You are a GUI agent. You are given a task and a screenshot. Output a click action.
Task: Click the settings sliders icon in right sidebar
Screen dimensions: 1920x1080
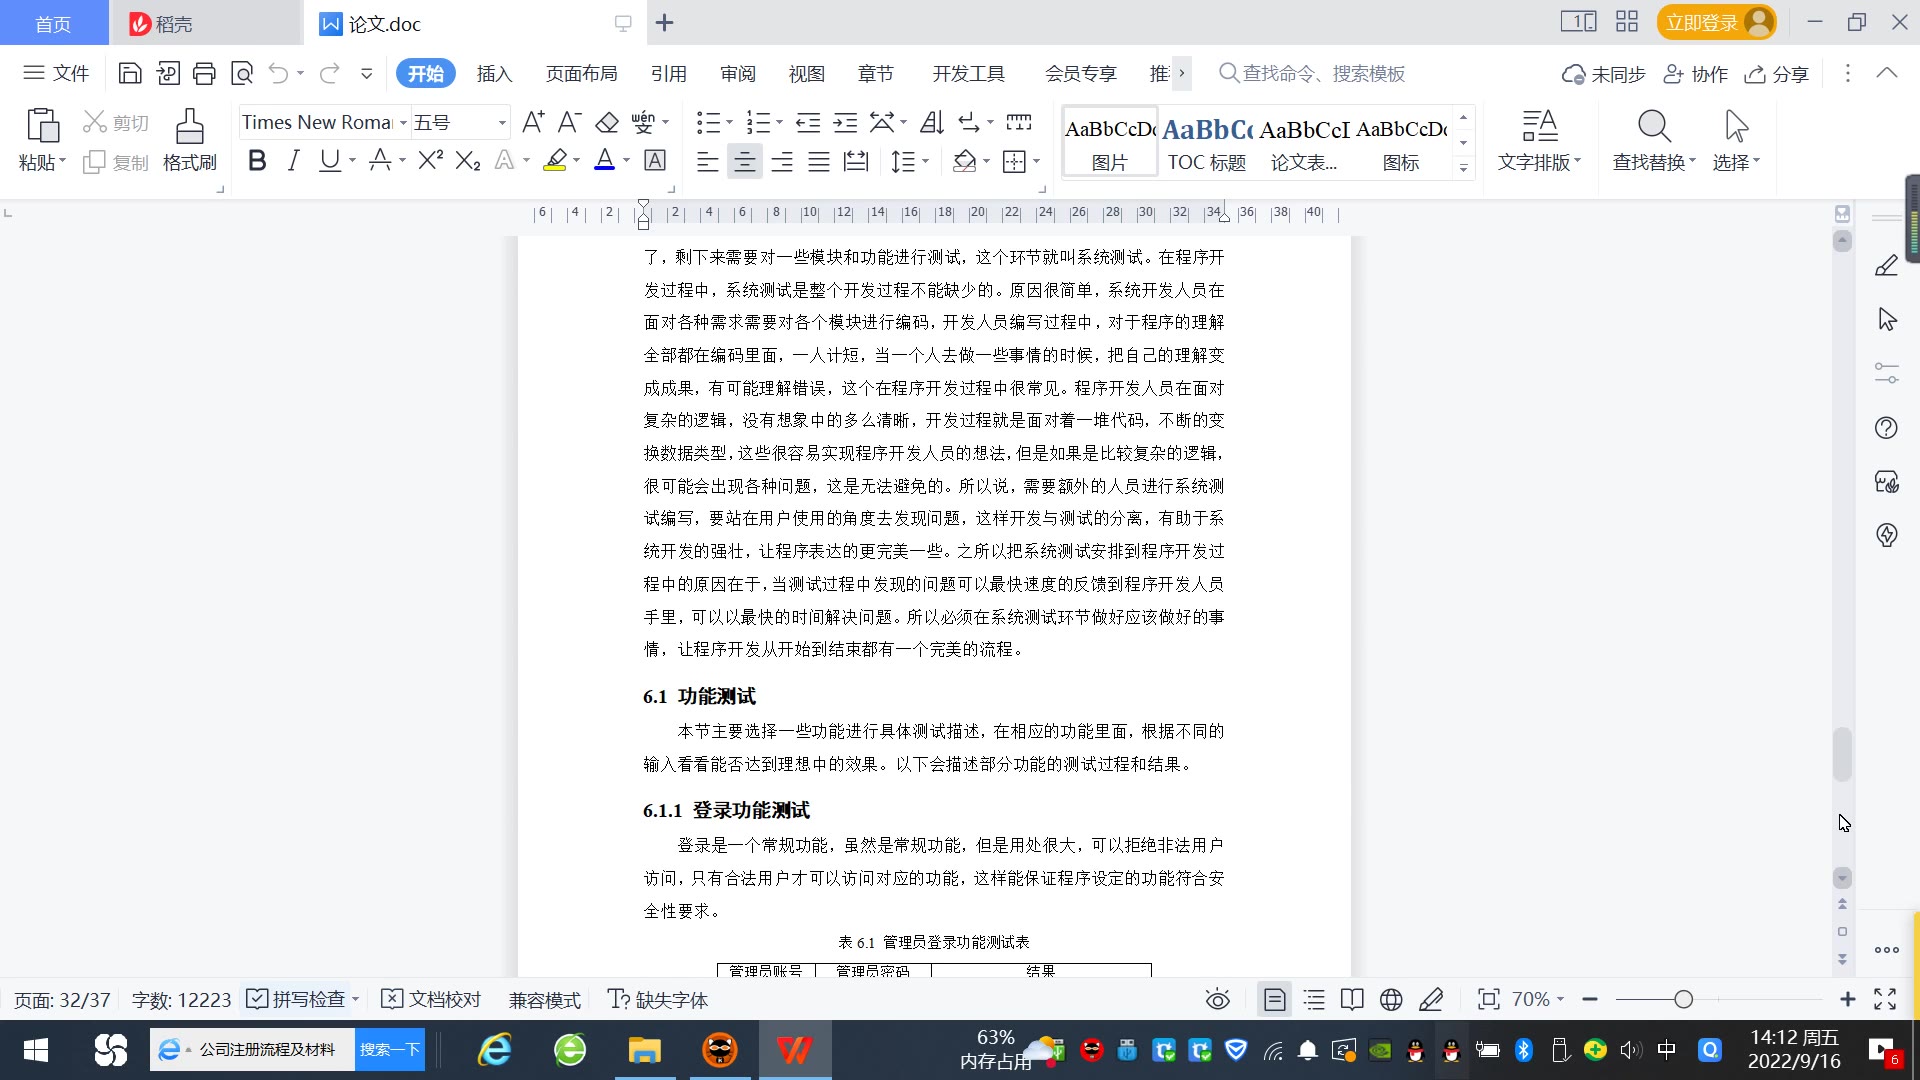coord(1886,373)
